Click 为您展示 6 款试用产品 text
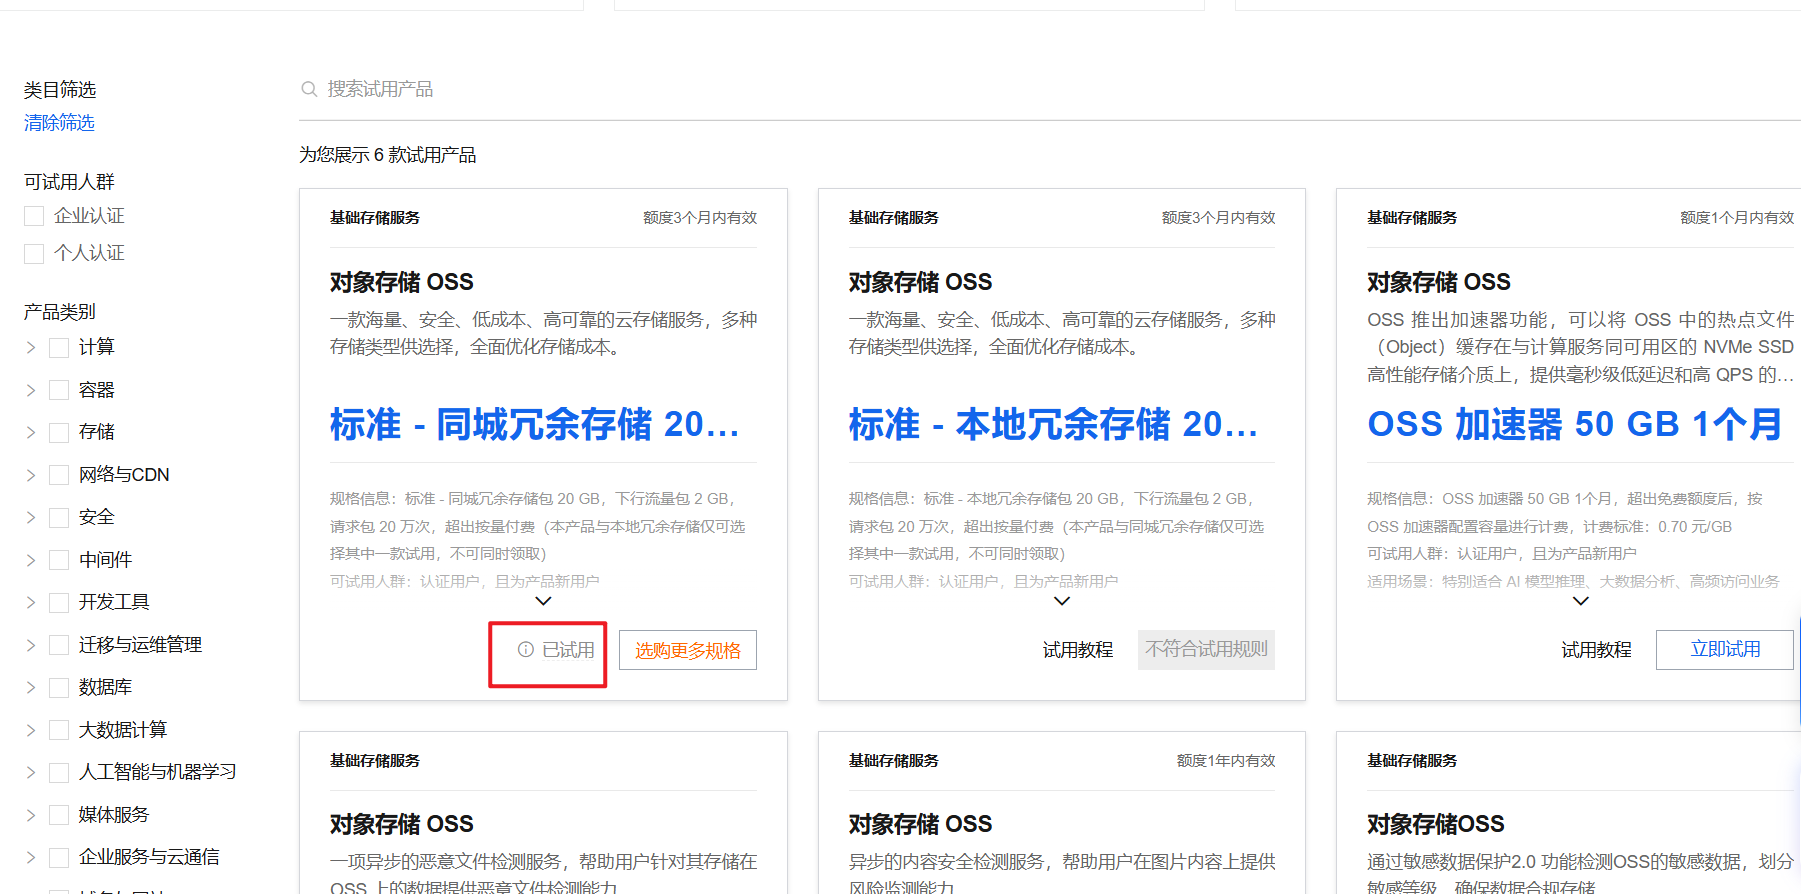This screenshot has height=894, width=1801. click(x=388, y=155)
